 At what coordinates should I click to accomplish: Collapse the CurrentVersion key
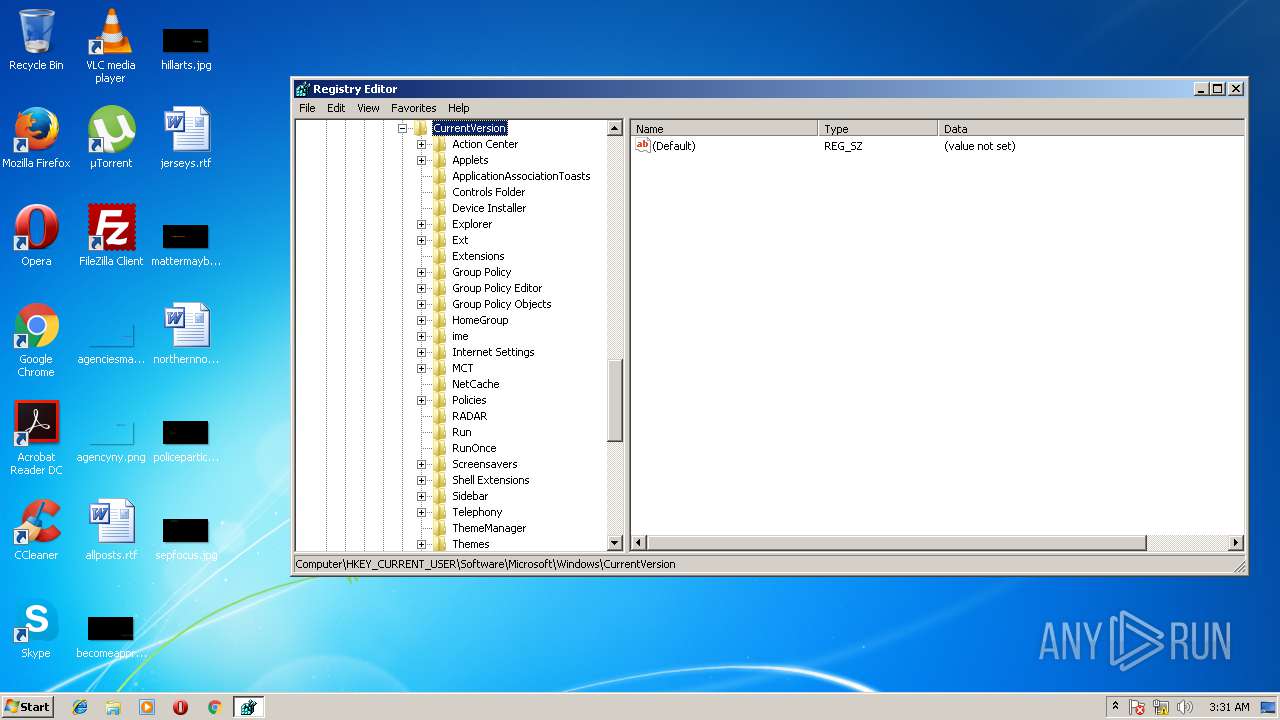pos(402,128)
